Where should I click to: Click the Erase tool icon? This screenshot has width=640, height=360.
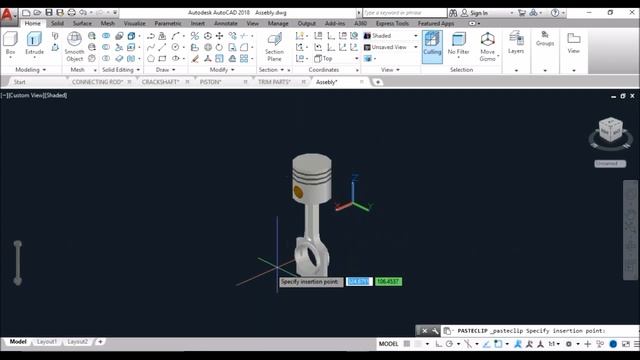pyautogui.click(x=195, y=59)
